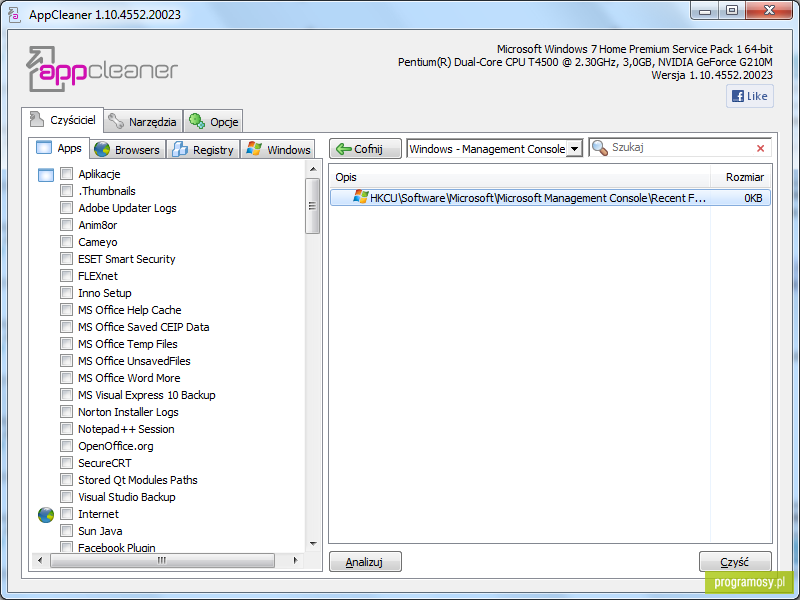The height and width of the screenshot is (600, 800).
Task: Enable the FLEXnet checkbox
Action: (66, 276)
